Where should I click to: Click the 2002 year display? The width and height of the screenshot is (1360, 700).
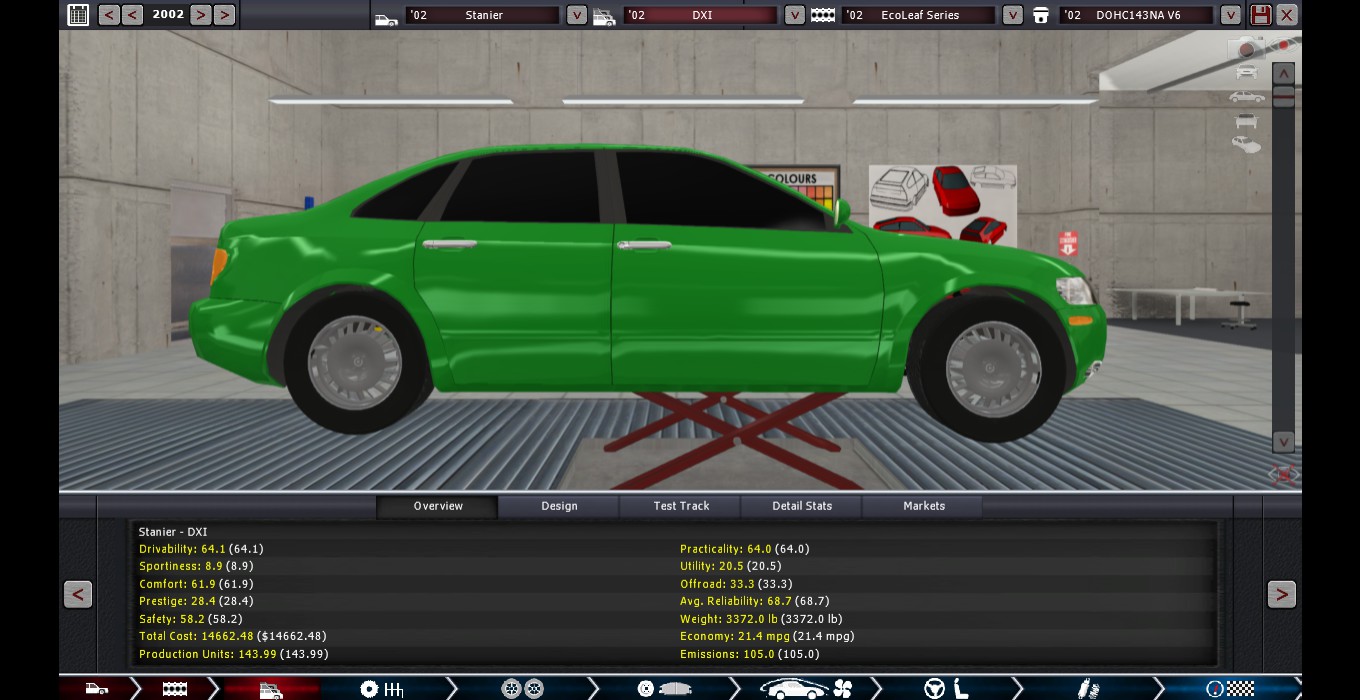tap(168, 15)
